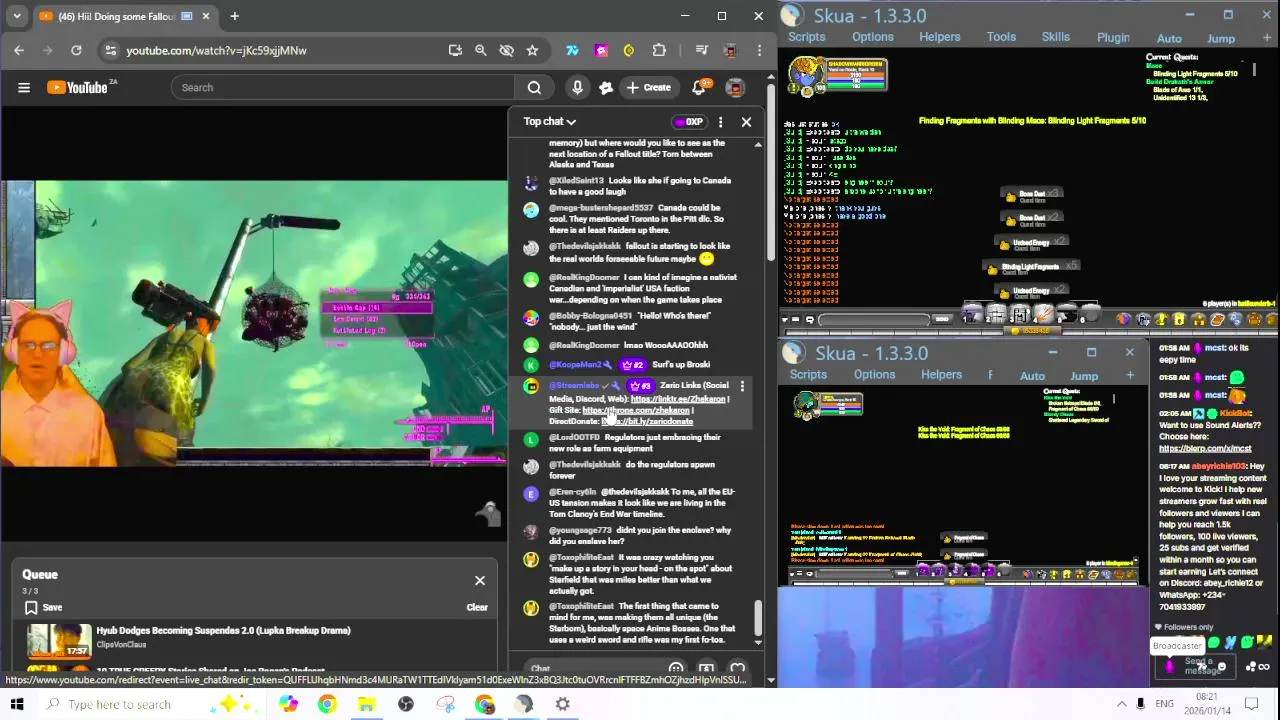Open Scripts menu in top Skua window
The height and width of the screenshot is (720, 1280).
(x=806, y=37)
